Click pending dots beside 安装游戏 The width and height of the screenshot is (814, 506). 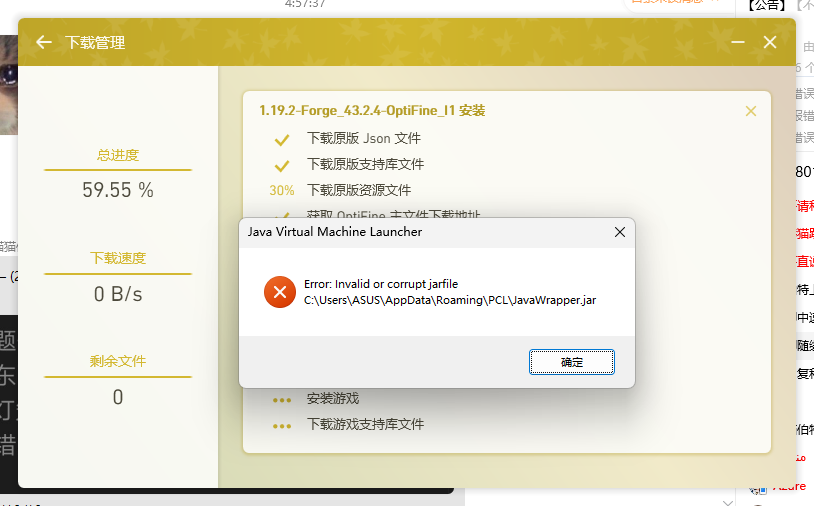(x=282, y=400)
